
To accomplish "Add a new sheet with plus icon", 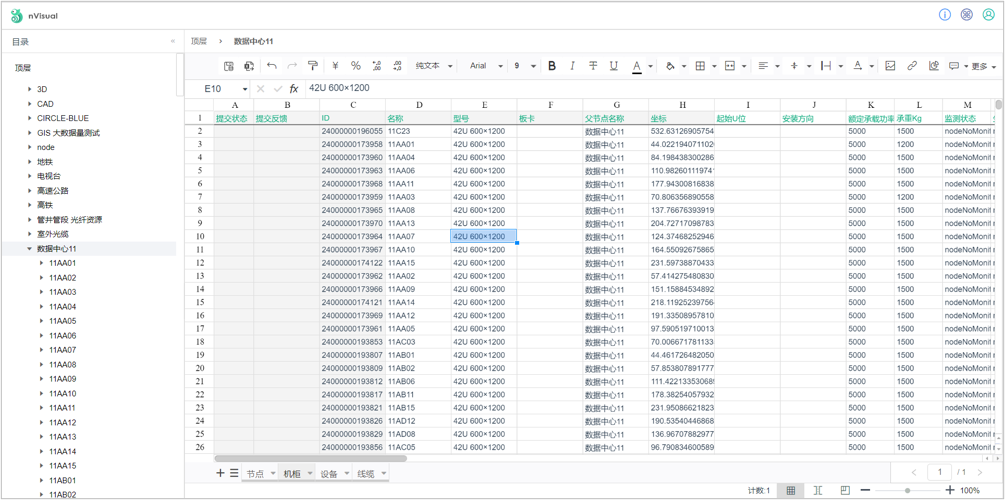I will pos(220,473).
